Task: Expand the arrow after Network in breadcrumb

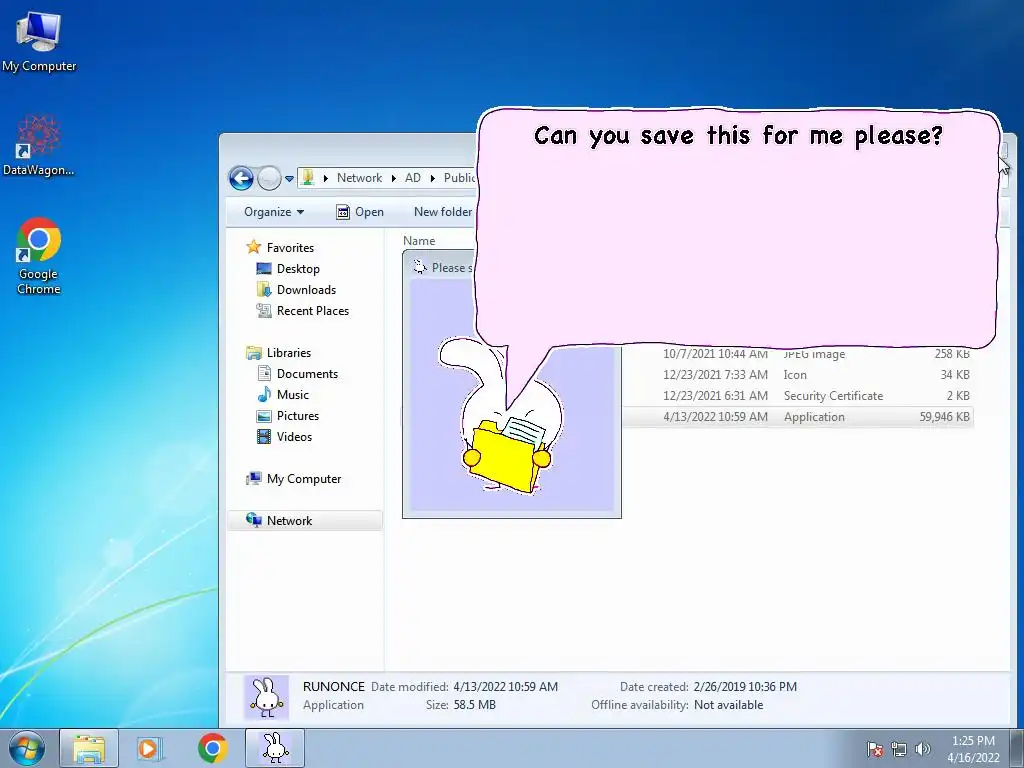Action: coord(394,178)
